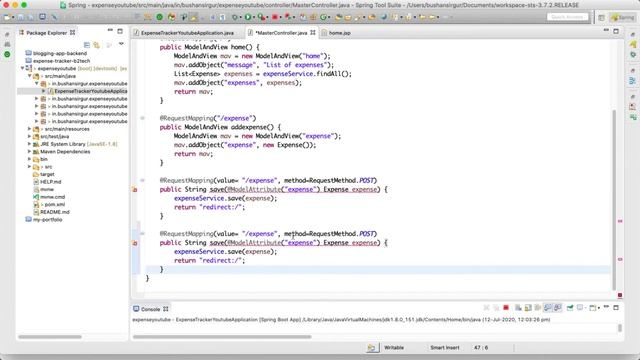The width and height of the screenshot is (640, 360).
Task: Select the mvnw.cmd file
Action: [53, 197]
